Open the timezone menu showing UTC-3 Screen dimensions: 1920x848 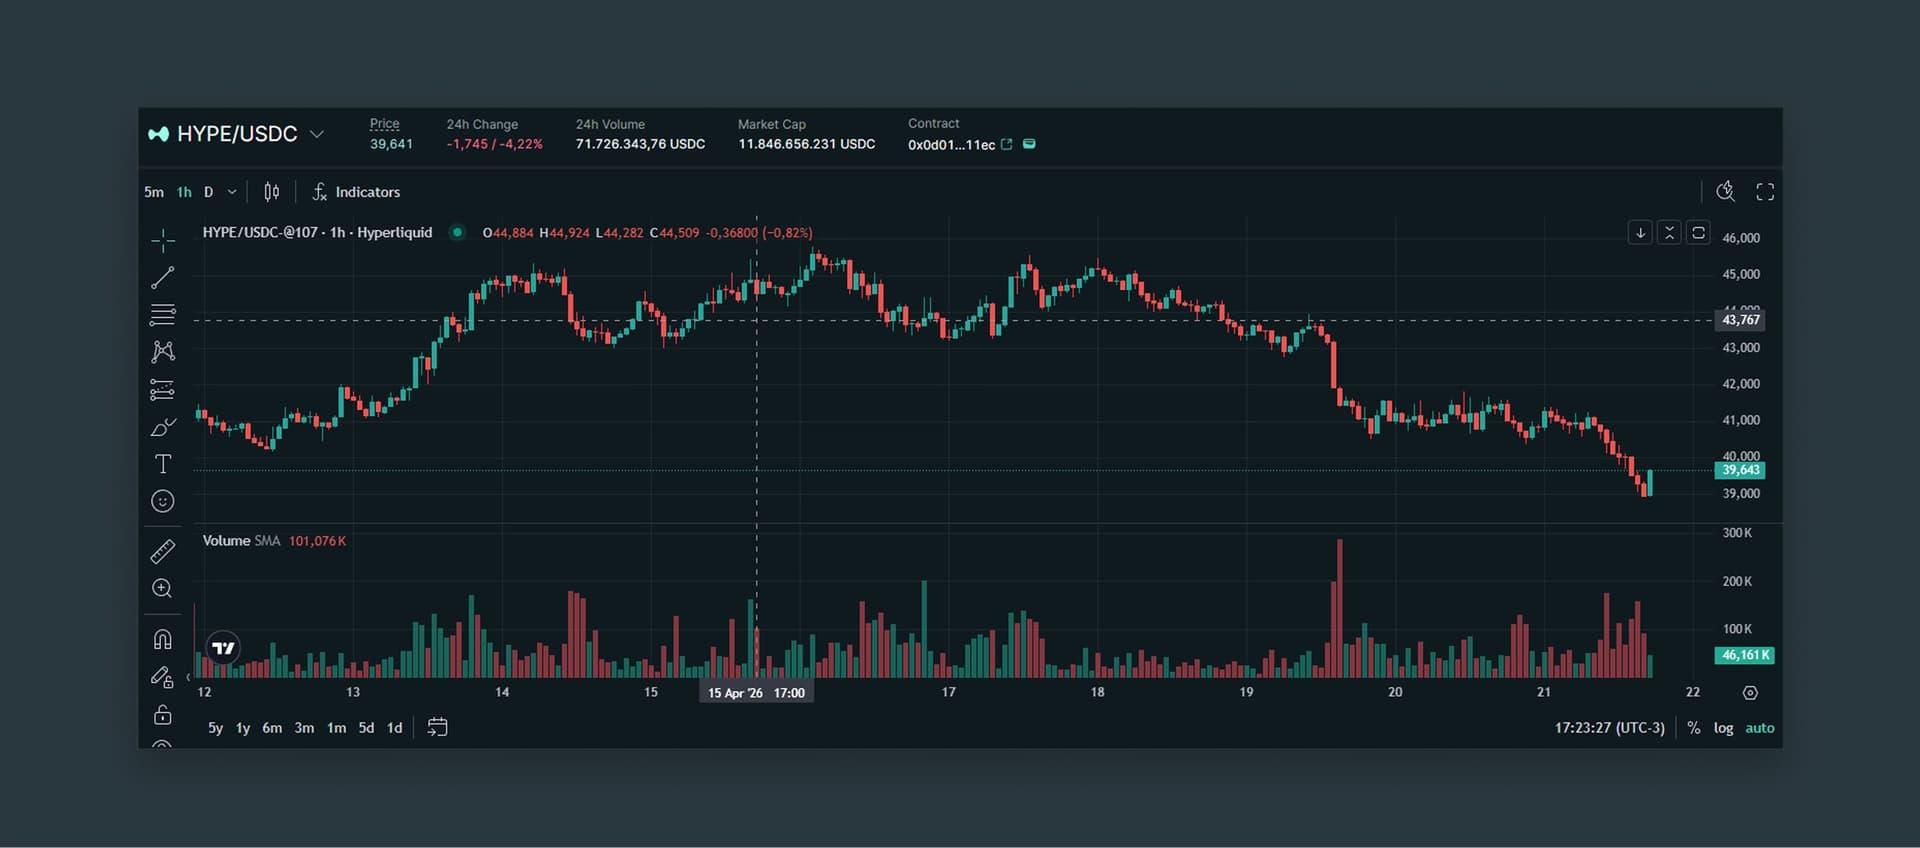tap(1609, 728)
